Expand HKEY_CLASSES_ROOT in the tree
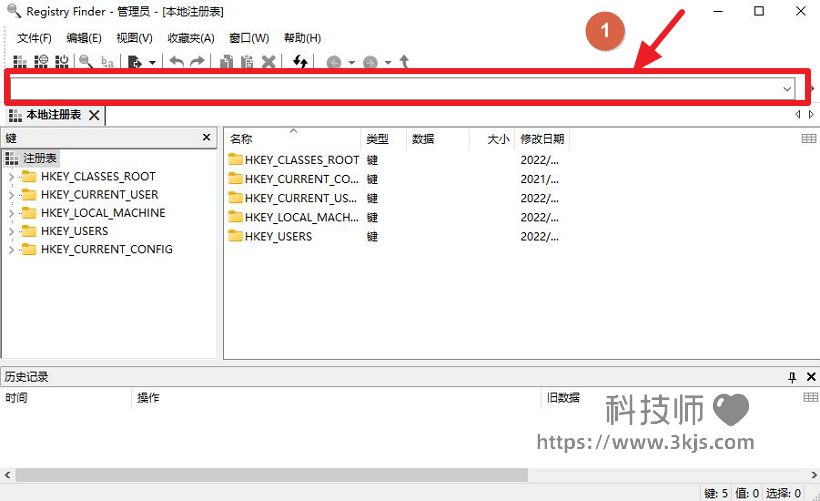 click(12, 177)
